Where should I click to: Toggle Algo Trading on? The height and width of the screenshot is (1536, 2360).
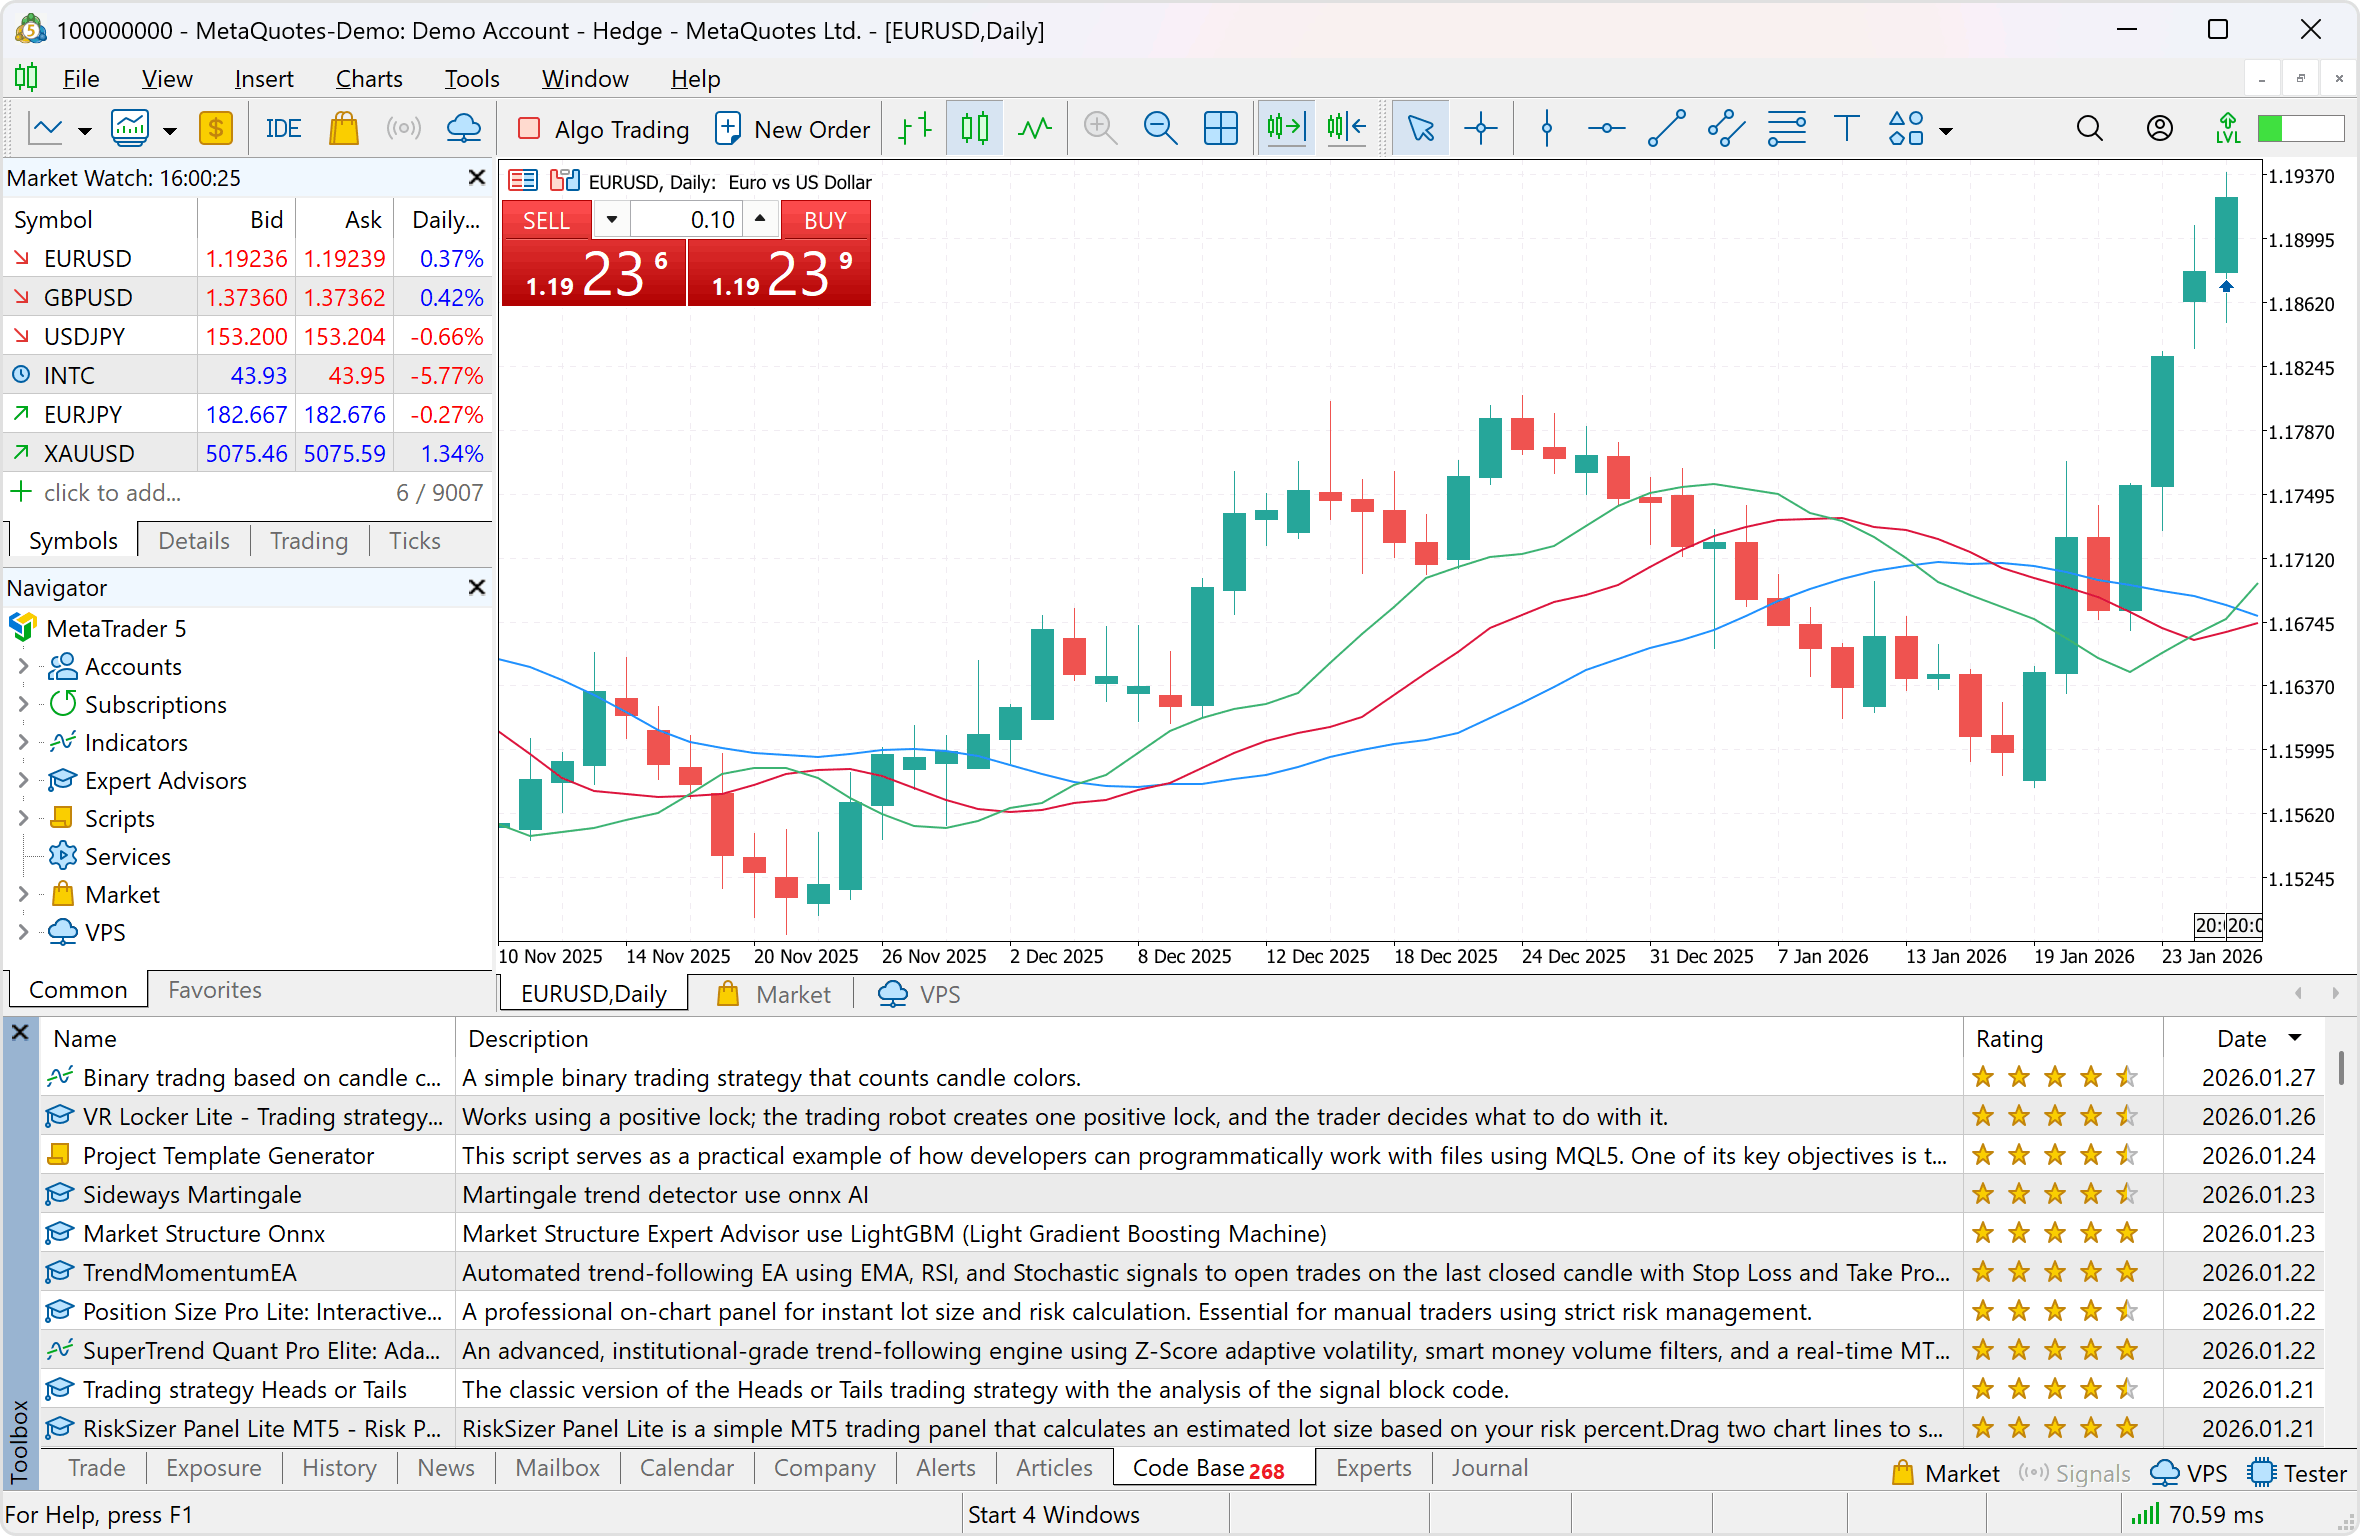point(603,129)
